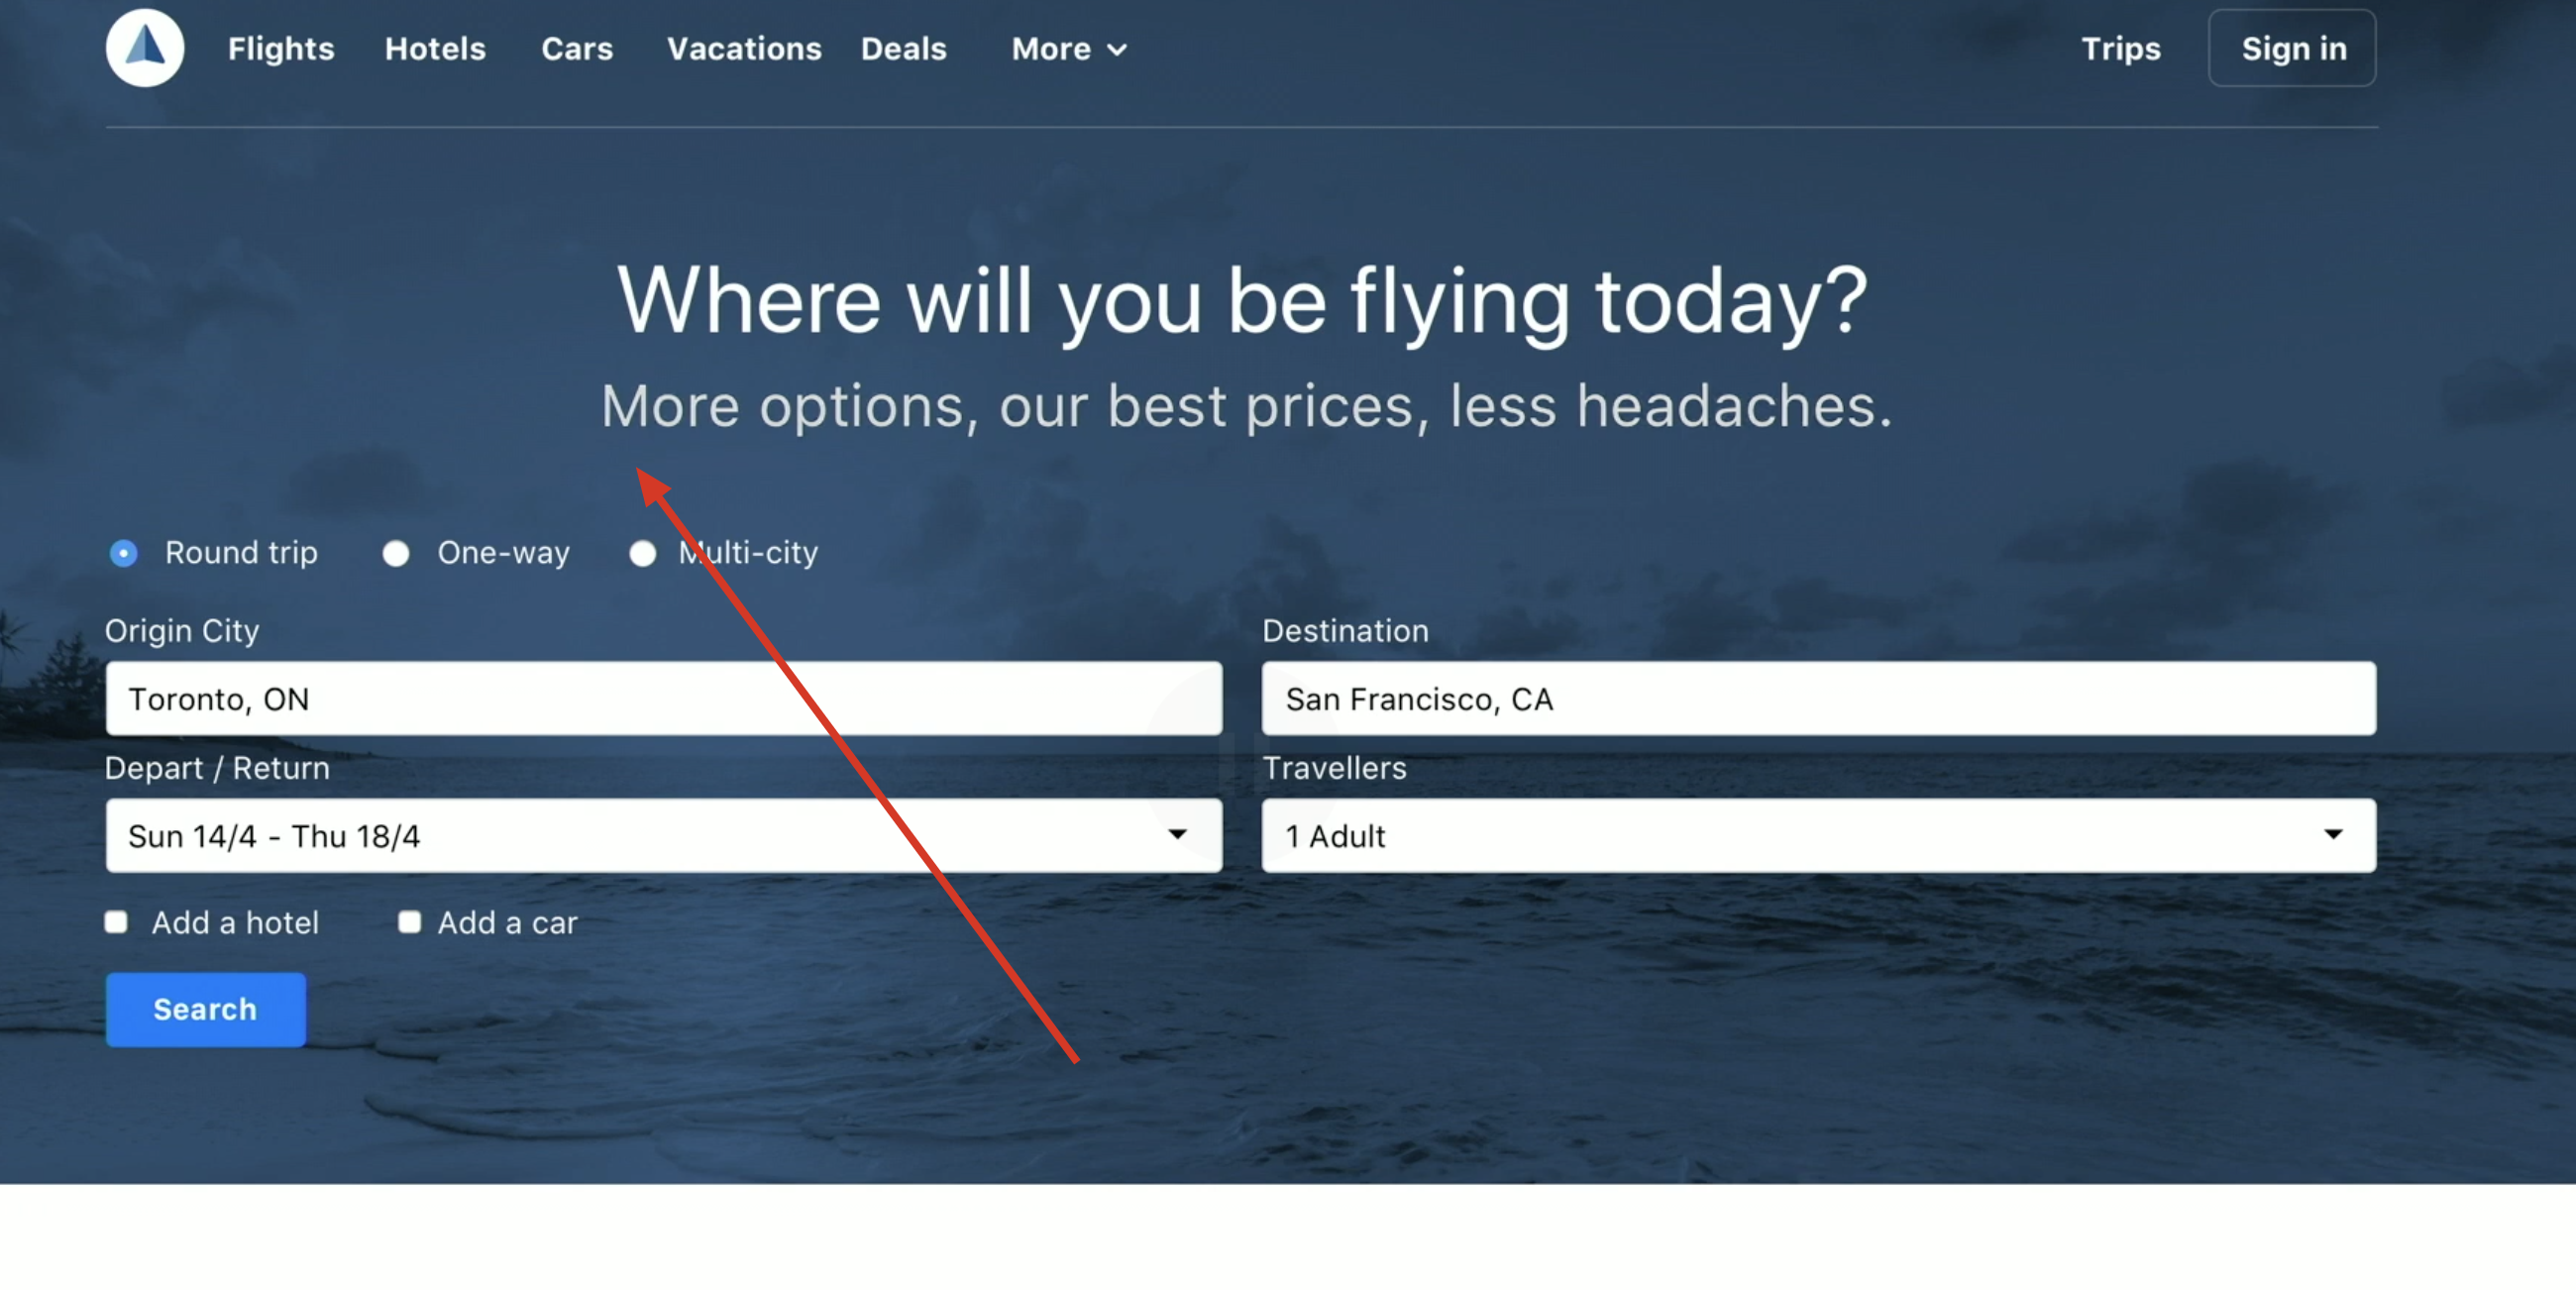Click the Destination field with San Francisco, CA
This screenshot has height=1290, width=2576.
(x=1818, y=698)
